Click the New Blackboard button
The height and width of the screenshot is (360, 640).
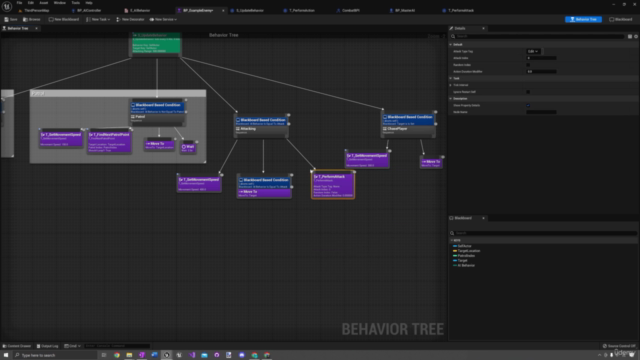point(64,19)
